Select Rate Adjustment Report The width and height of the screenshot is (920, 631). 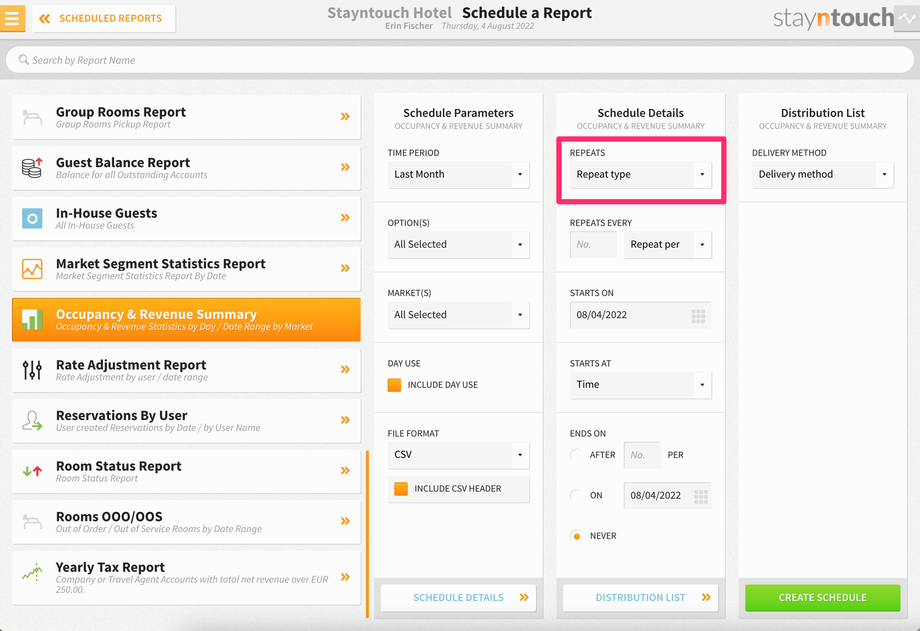(x=186, y=370)
